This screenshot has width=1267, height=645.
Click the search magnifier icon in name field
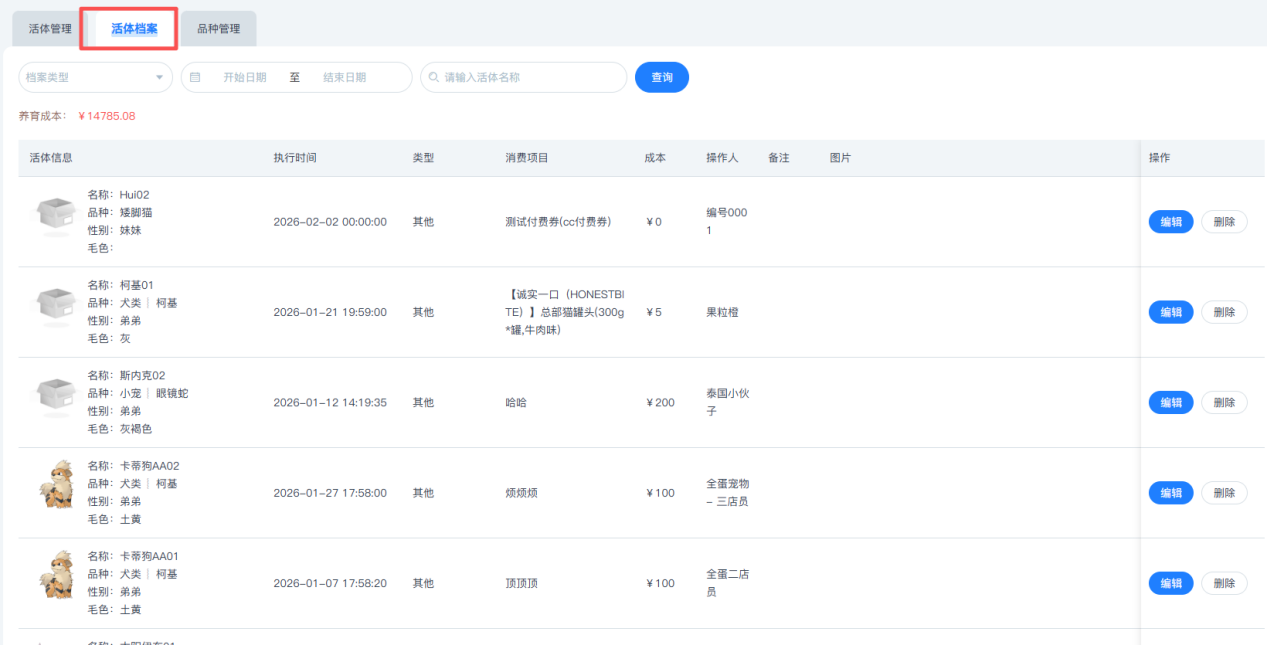(x=434, y=78)
